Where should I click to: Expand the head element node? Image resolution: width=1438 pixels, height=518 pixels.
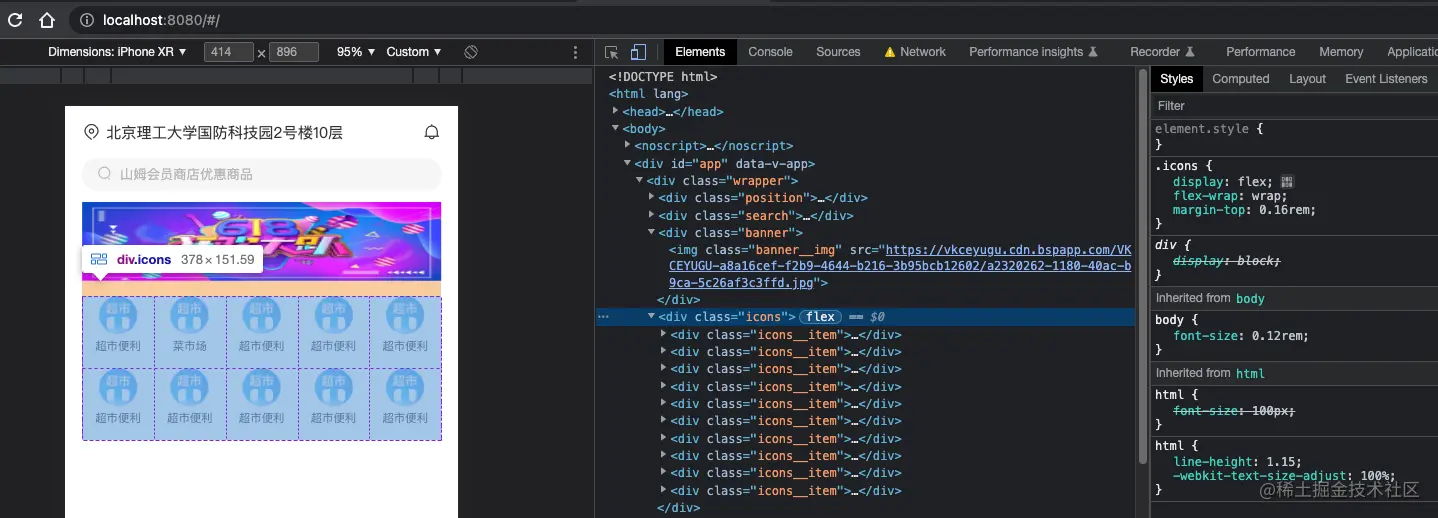tap(615, 111)
